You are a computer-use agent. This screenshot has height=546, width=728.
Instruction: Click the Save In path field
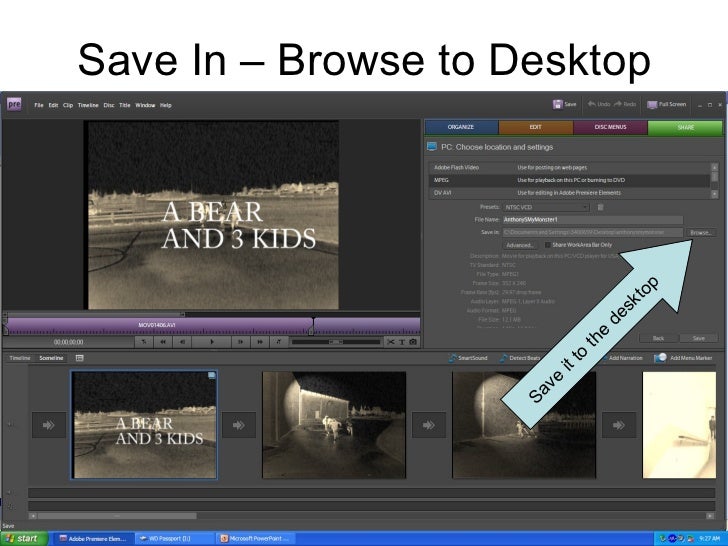[x=592, y=232]
